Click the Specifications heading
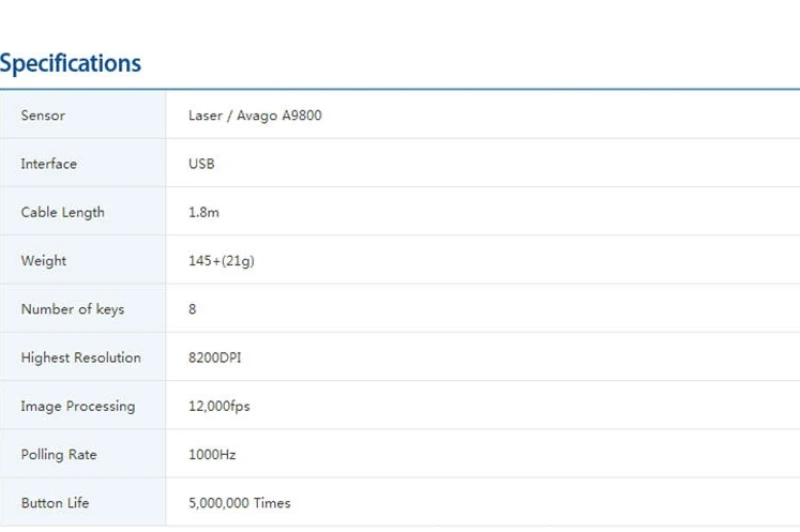This screenshot has width=800, height=532. pyautogui.click(x=70, y=64)
